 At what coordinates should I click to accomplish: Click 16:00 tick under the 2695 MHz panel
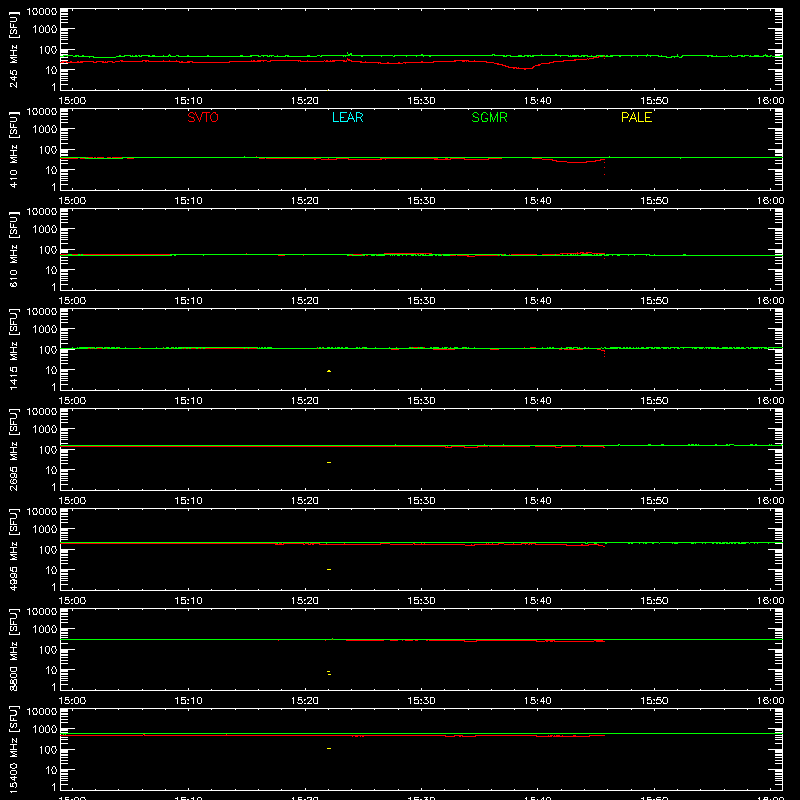770,501
